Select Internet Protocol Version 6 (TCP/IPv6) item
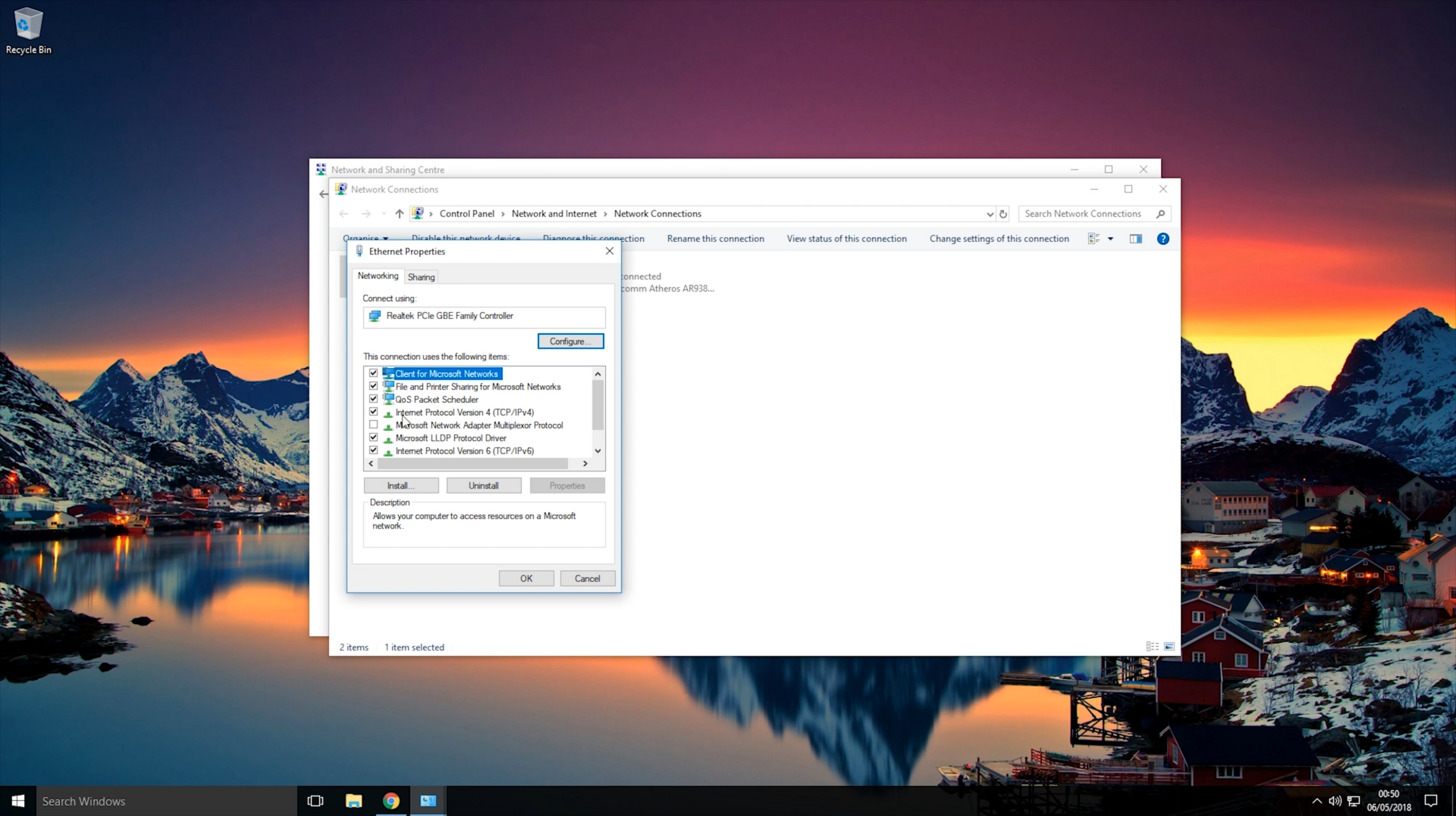The width and height of the screenshot is (1456, 816). tap(464, 451)
